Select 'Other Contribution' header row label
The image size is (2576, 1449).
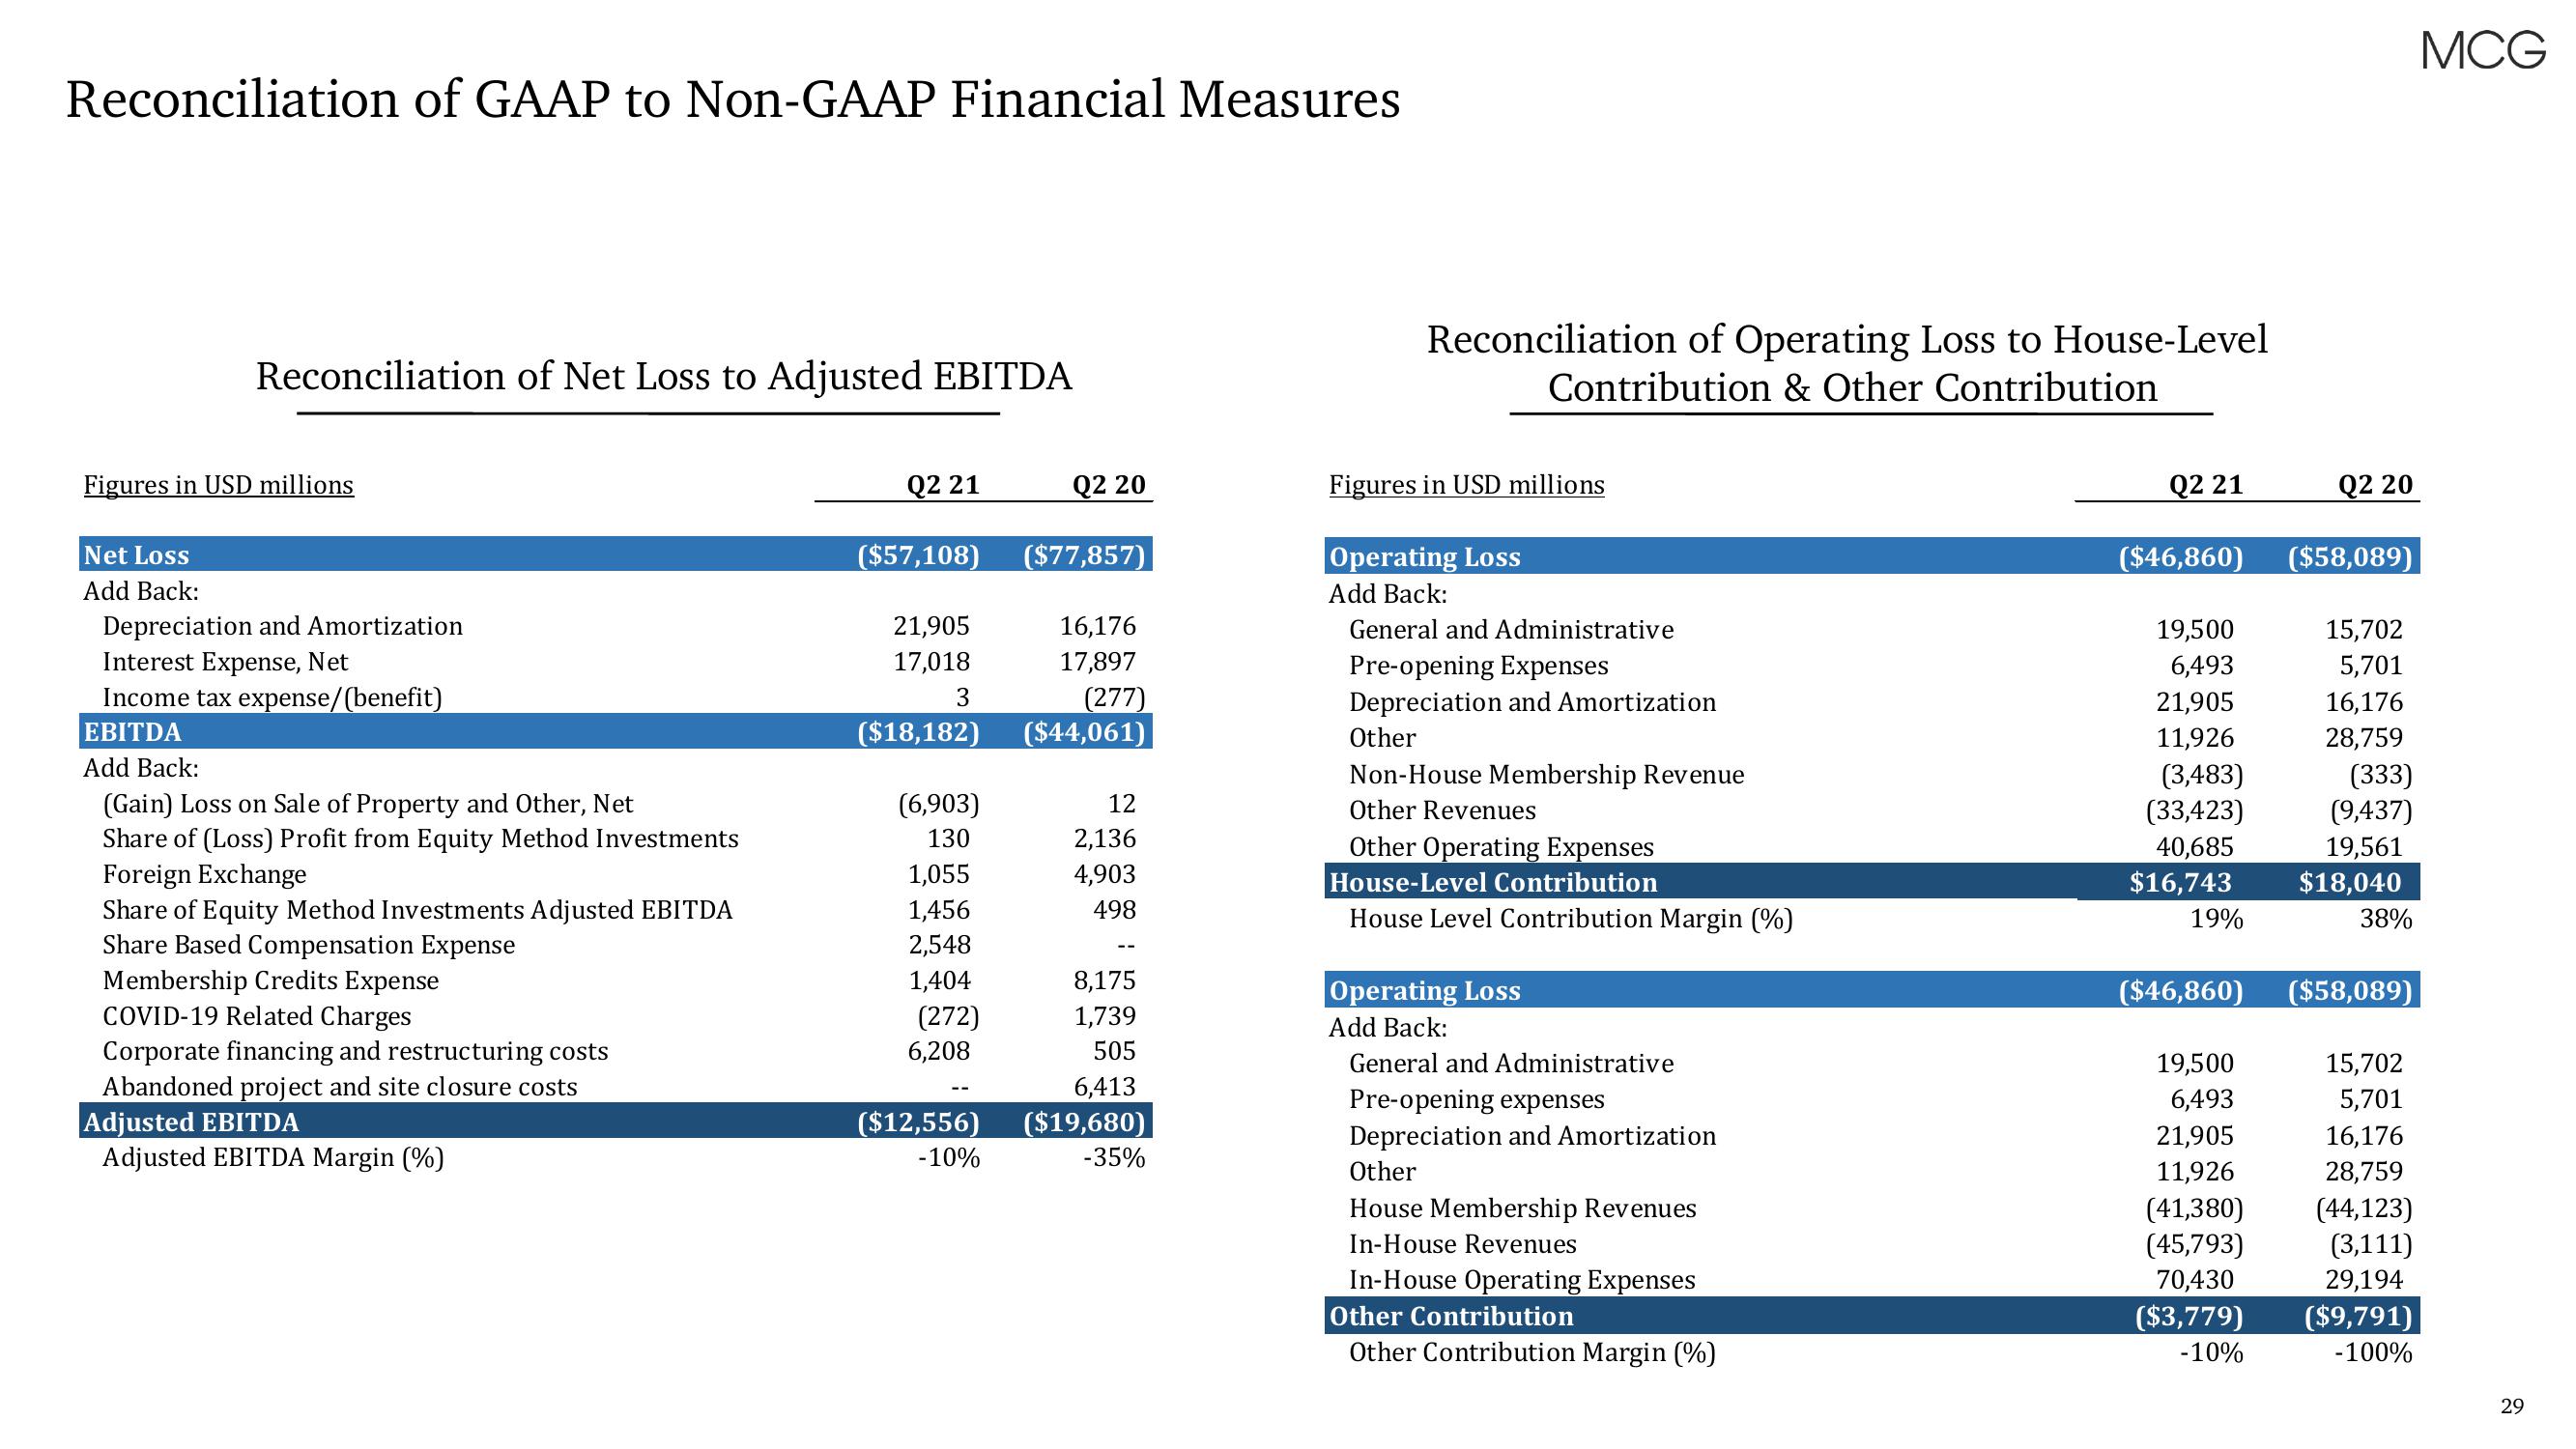(1451, 1317)
